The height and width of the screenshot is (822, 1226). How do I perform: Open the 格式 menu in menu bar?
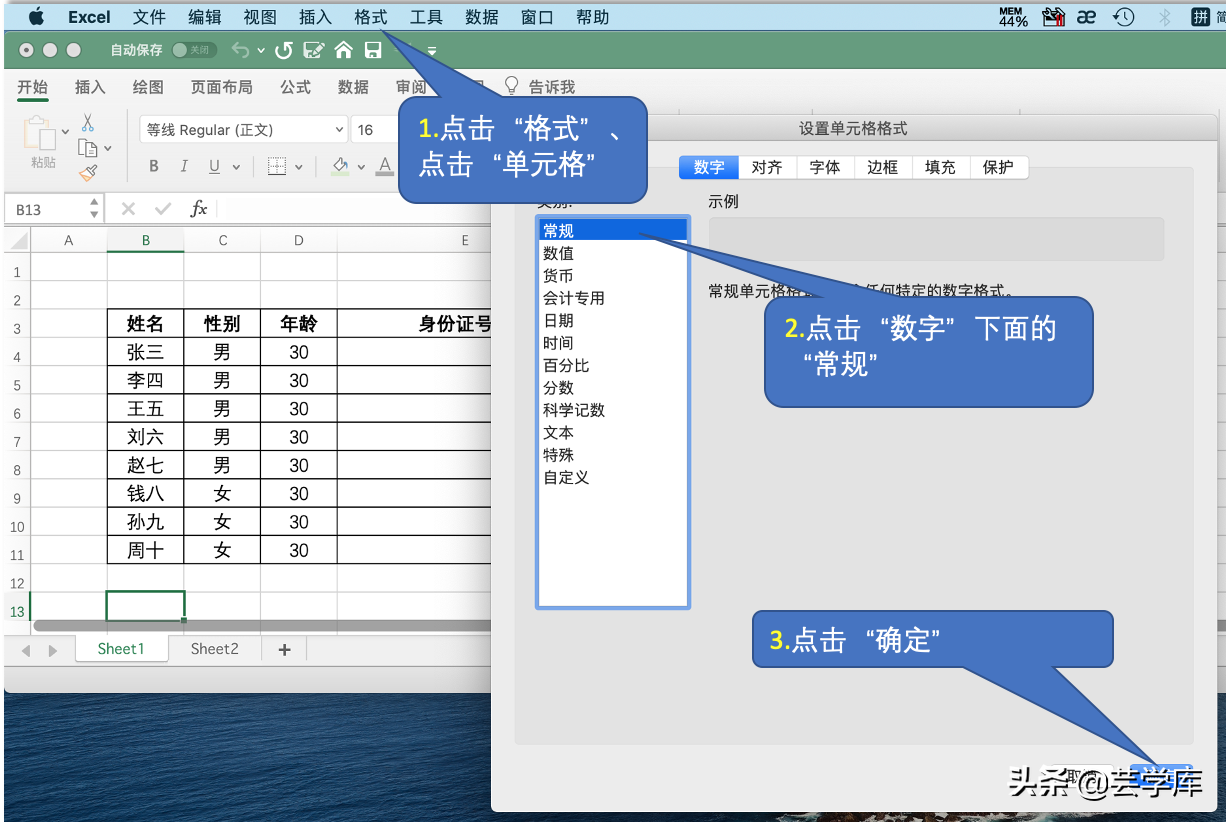pos(370,17)
